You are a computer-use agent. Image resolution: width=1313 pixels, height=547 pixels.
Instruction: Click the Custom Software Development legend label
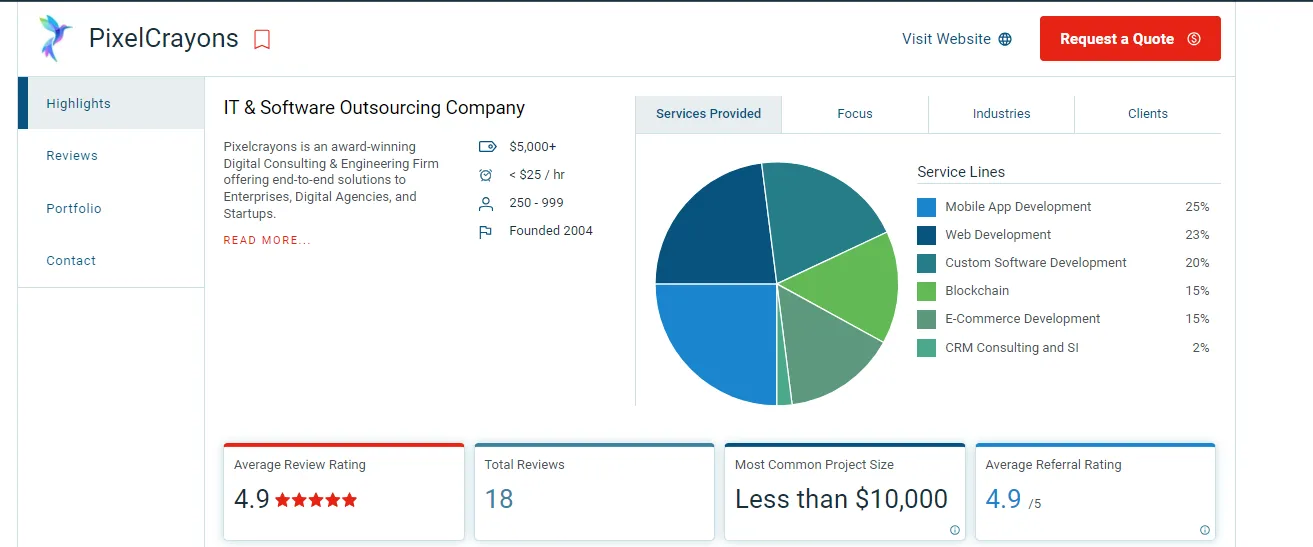pyautogui.click(x=1036, y=263)
